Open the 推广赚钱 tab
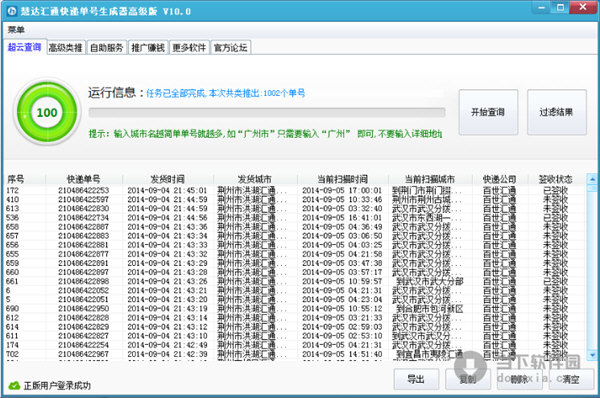Screen dimensions: 600x398 pos(148,47)
